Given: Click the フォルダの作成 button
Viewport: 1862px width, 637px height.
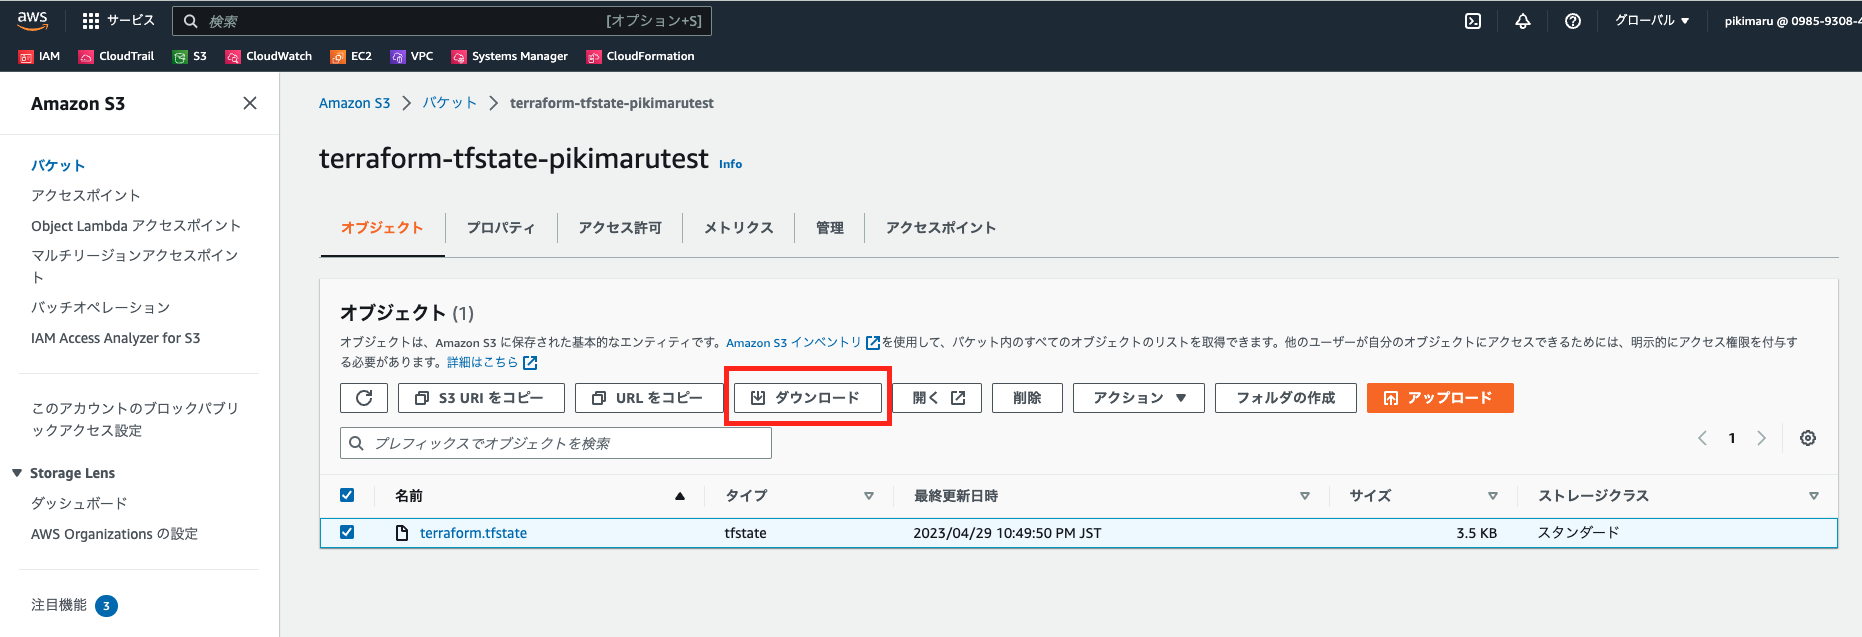Looking at the screenshot, I should pyautogui.click(x=1286, y=398).
